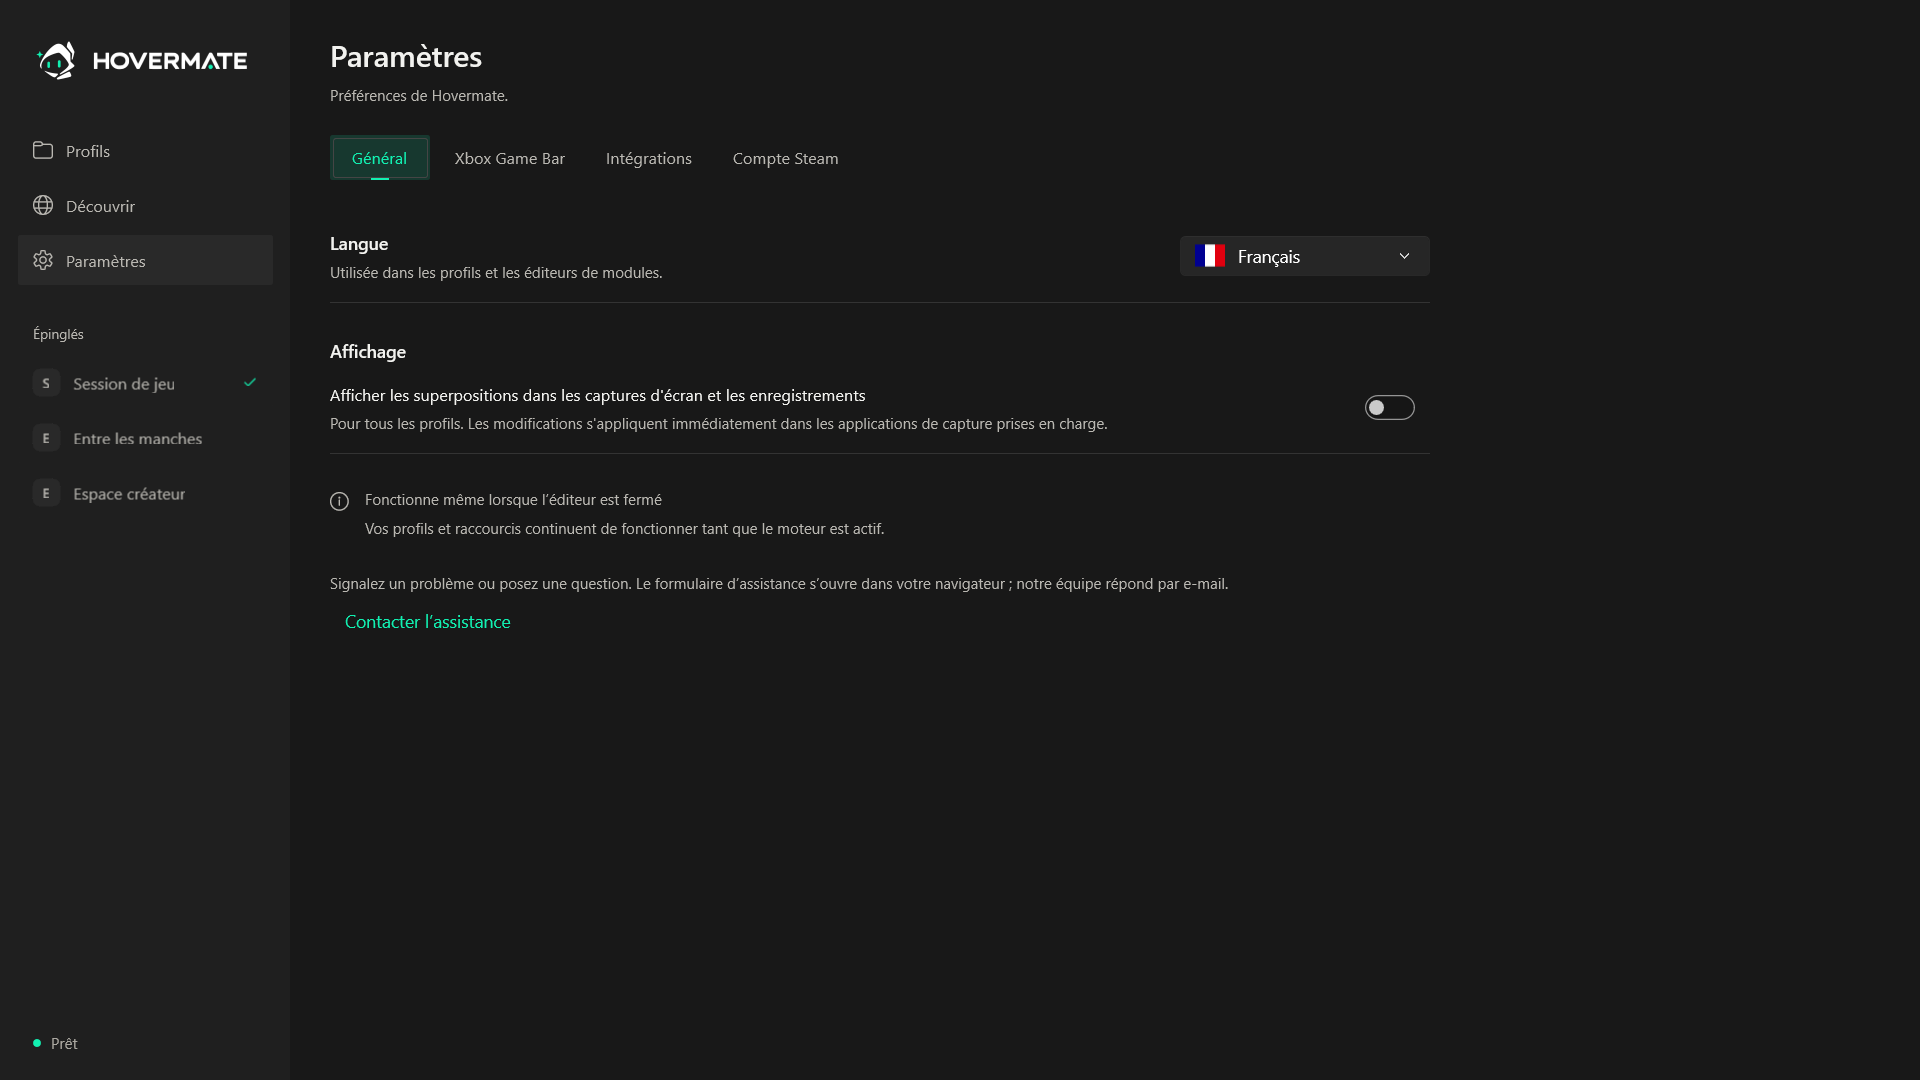
Task: Switch to the Xbox Game Bar tab
Action: point(510,158)
